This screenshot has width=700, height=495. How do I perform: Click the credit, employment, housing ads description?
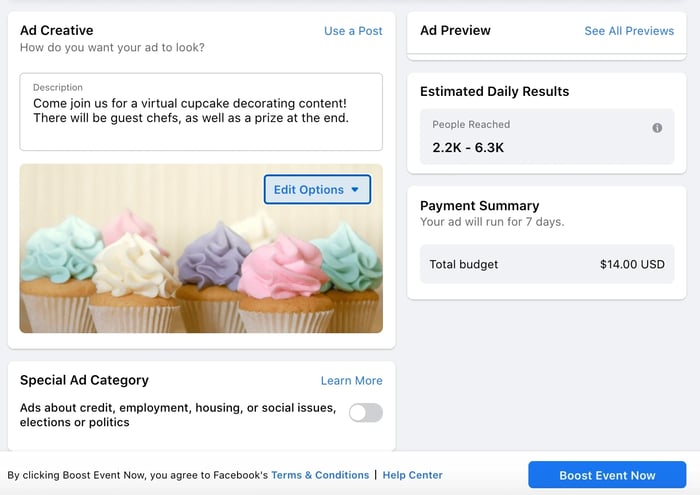coord(178,415)
